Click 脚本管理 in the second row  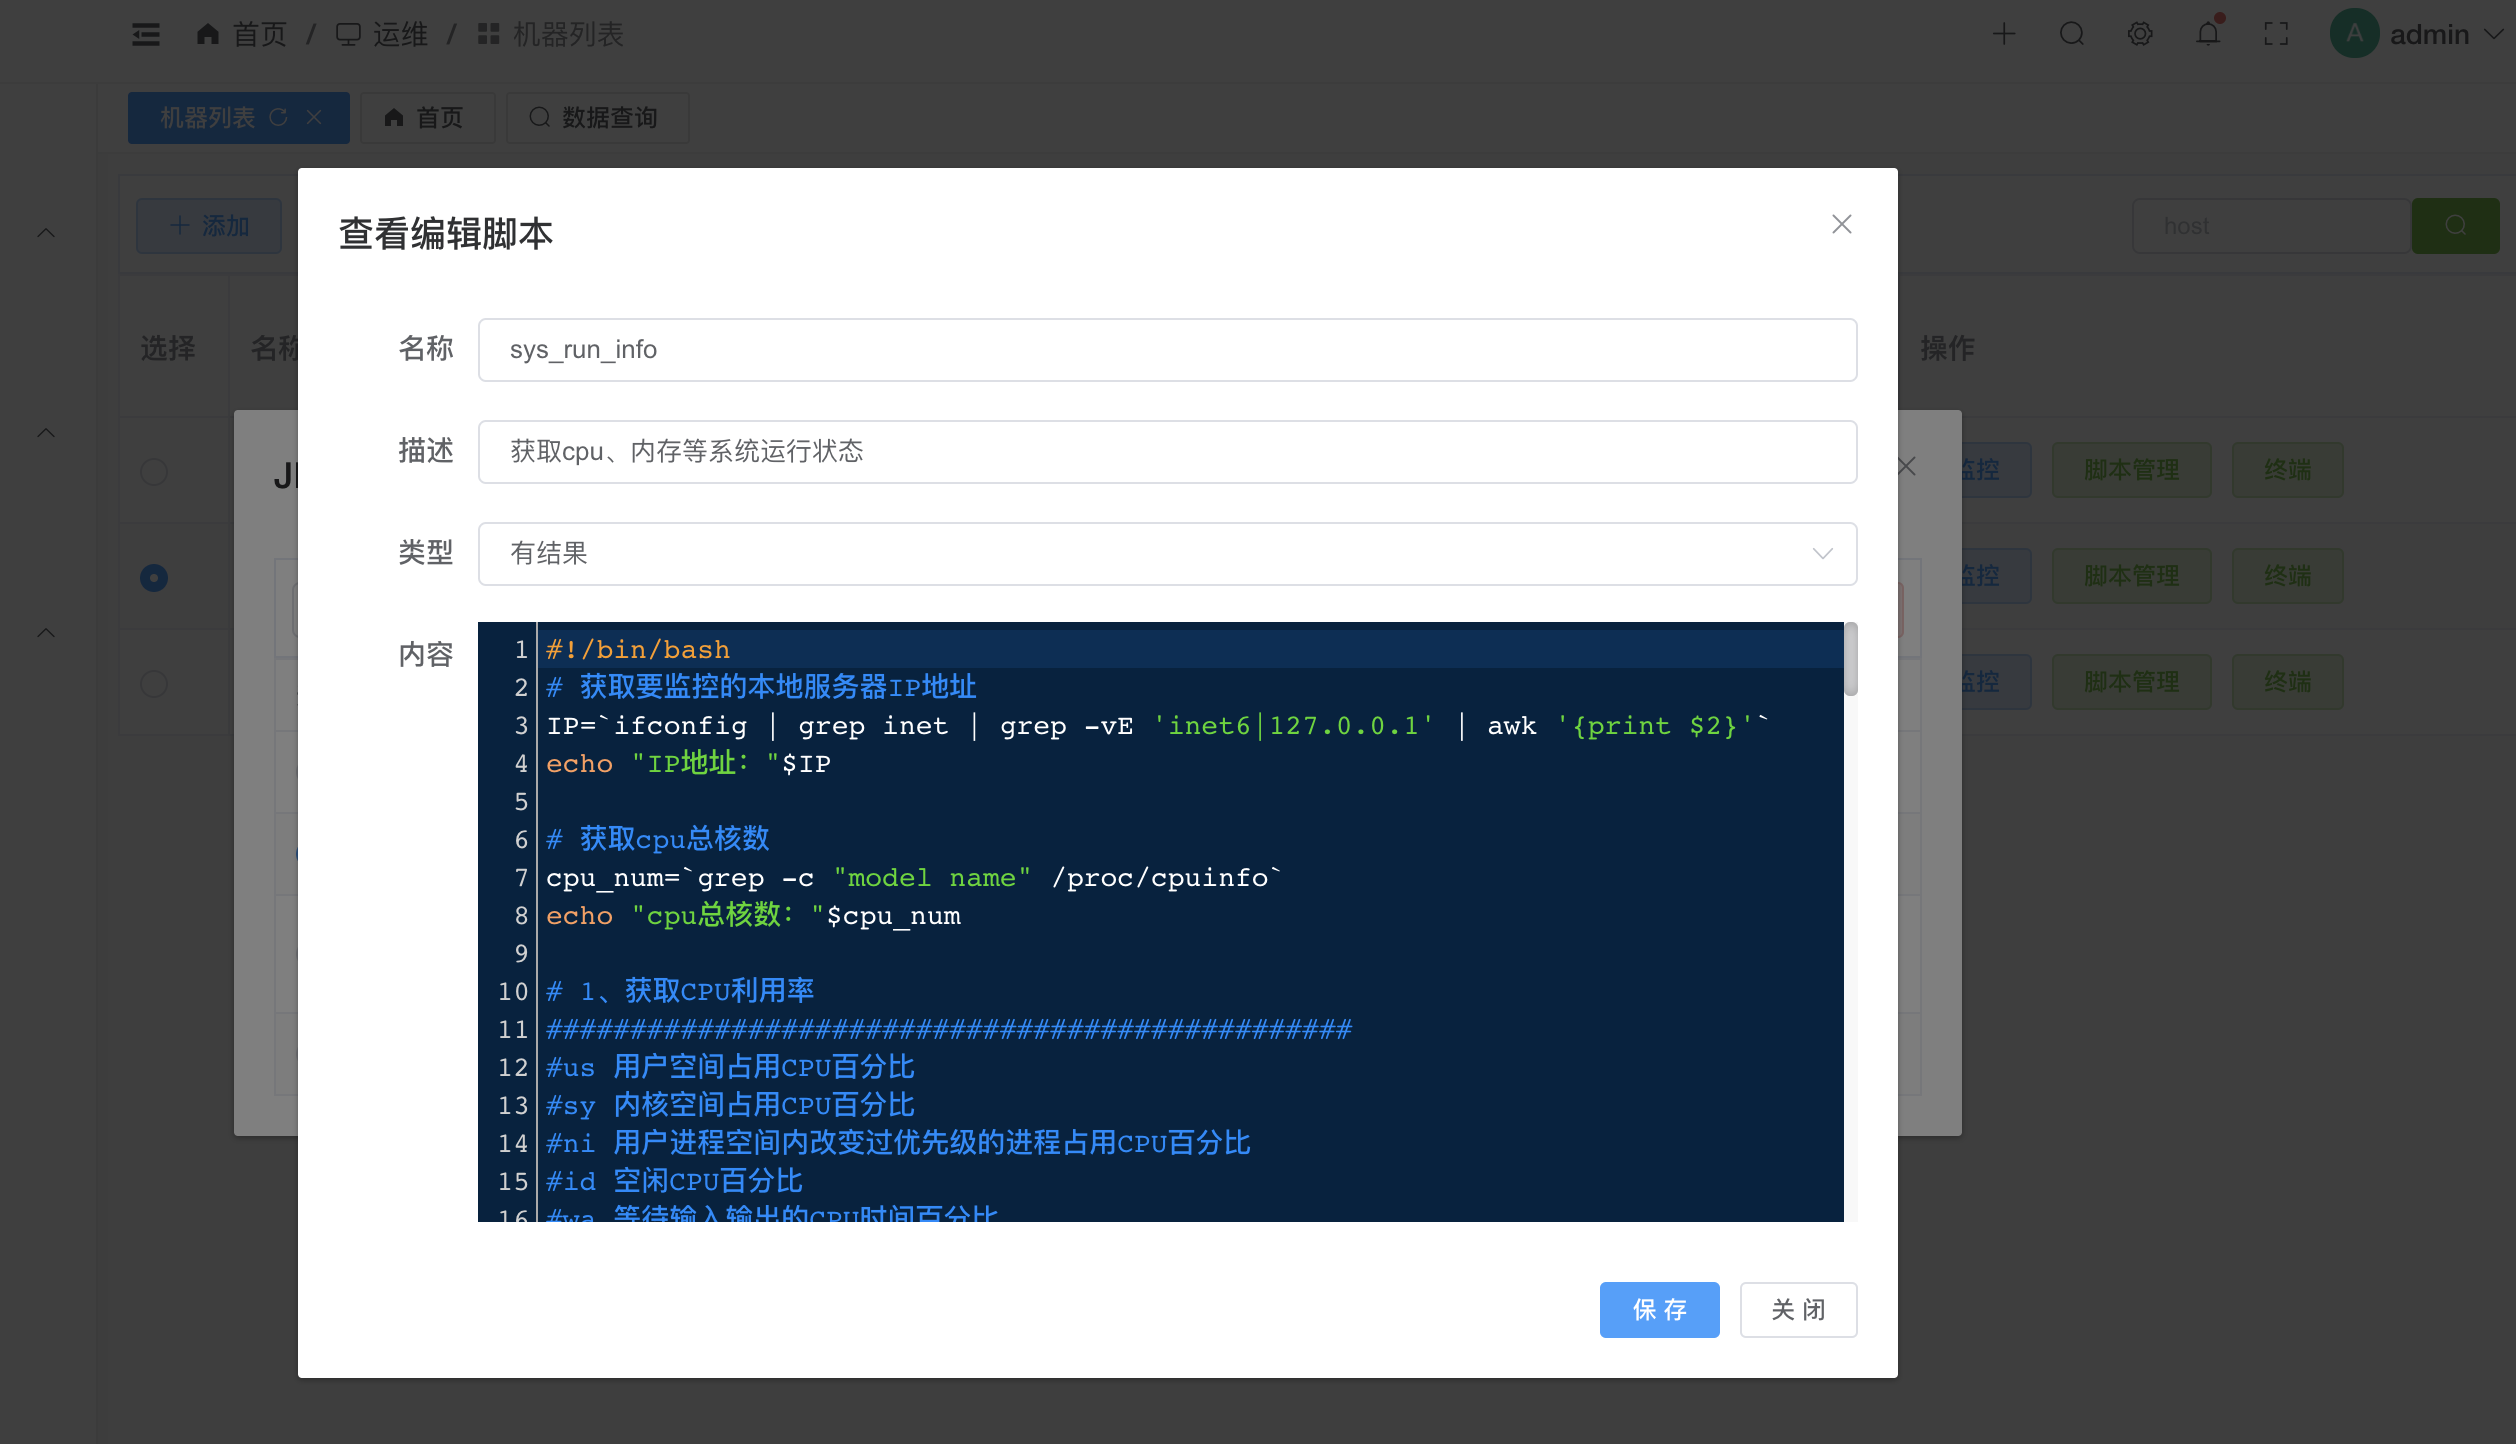(x=2131, y=576)
